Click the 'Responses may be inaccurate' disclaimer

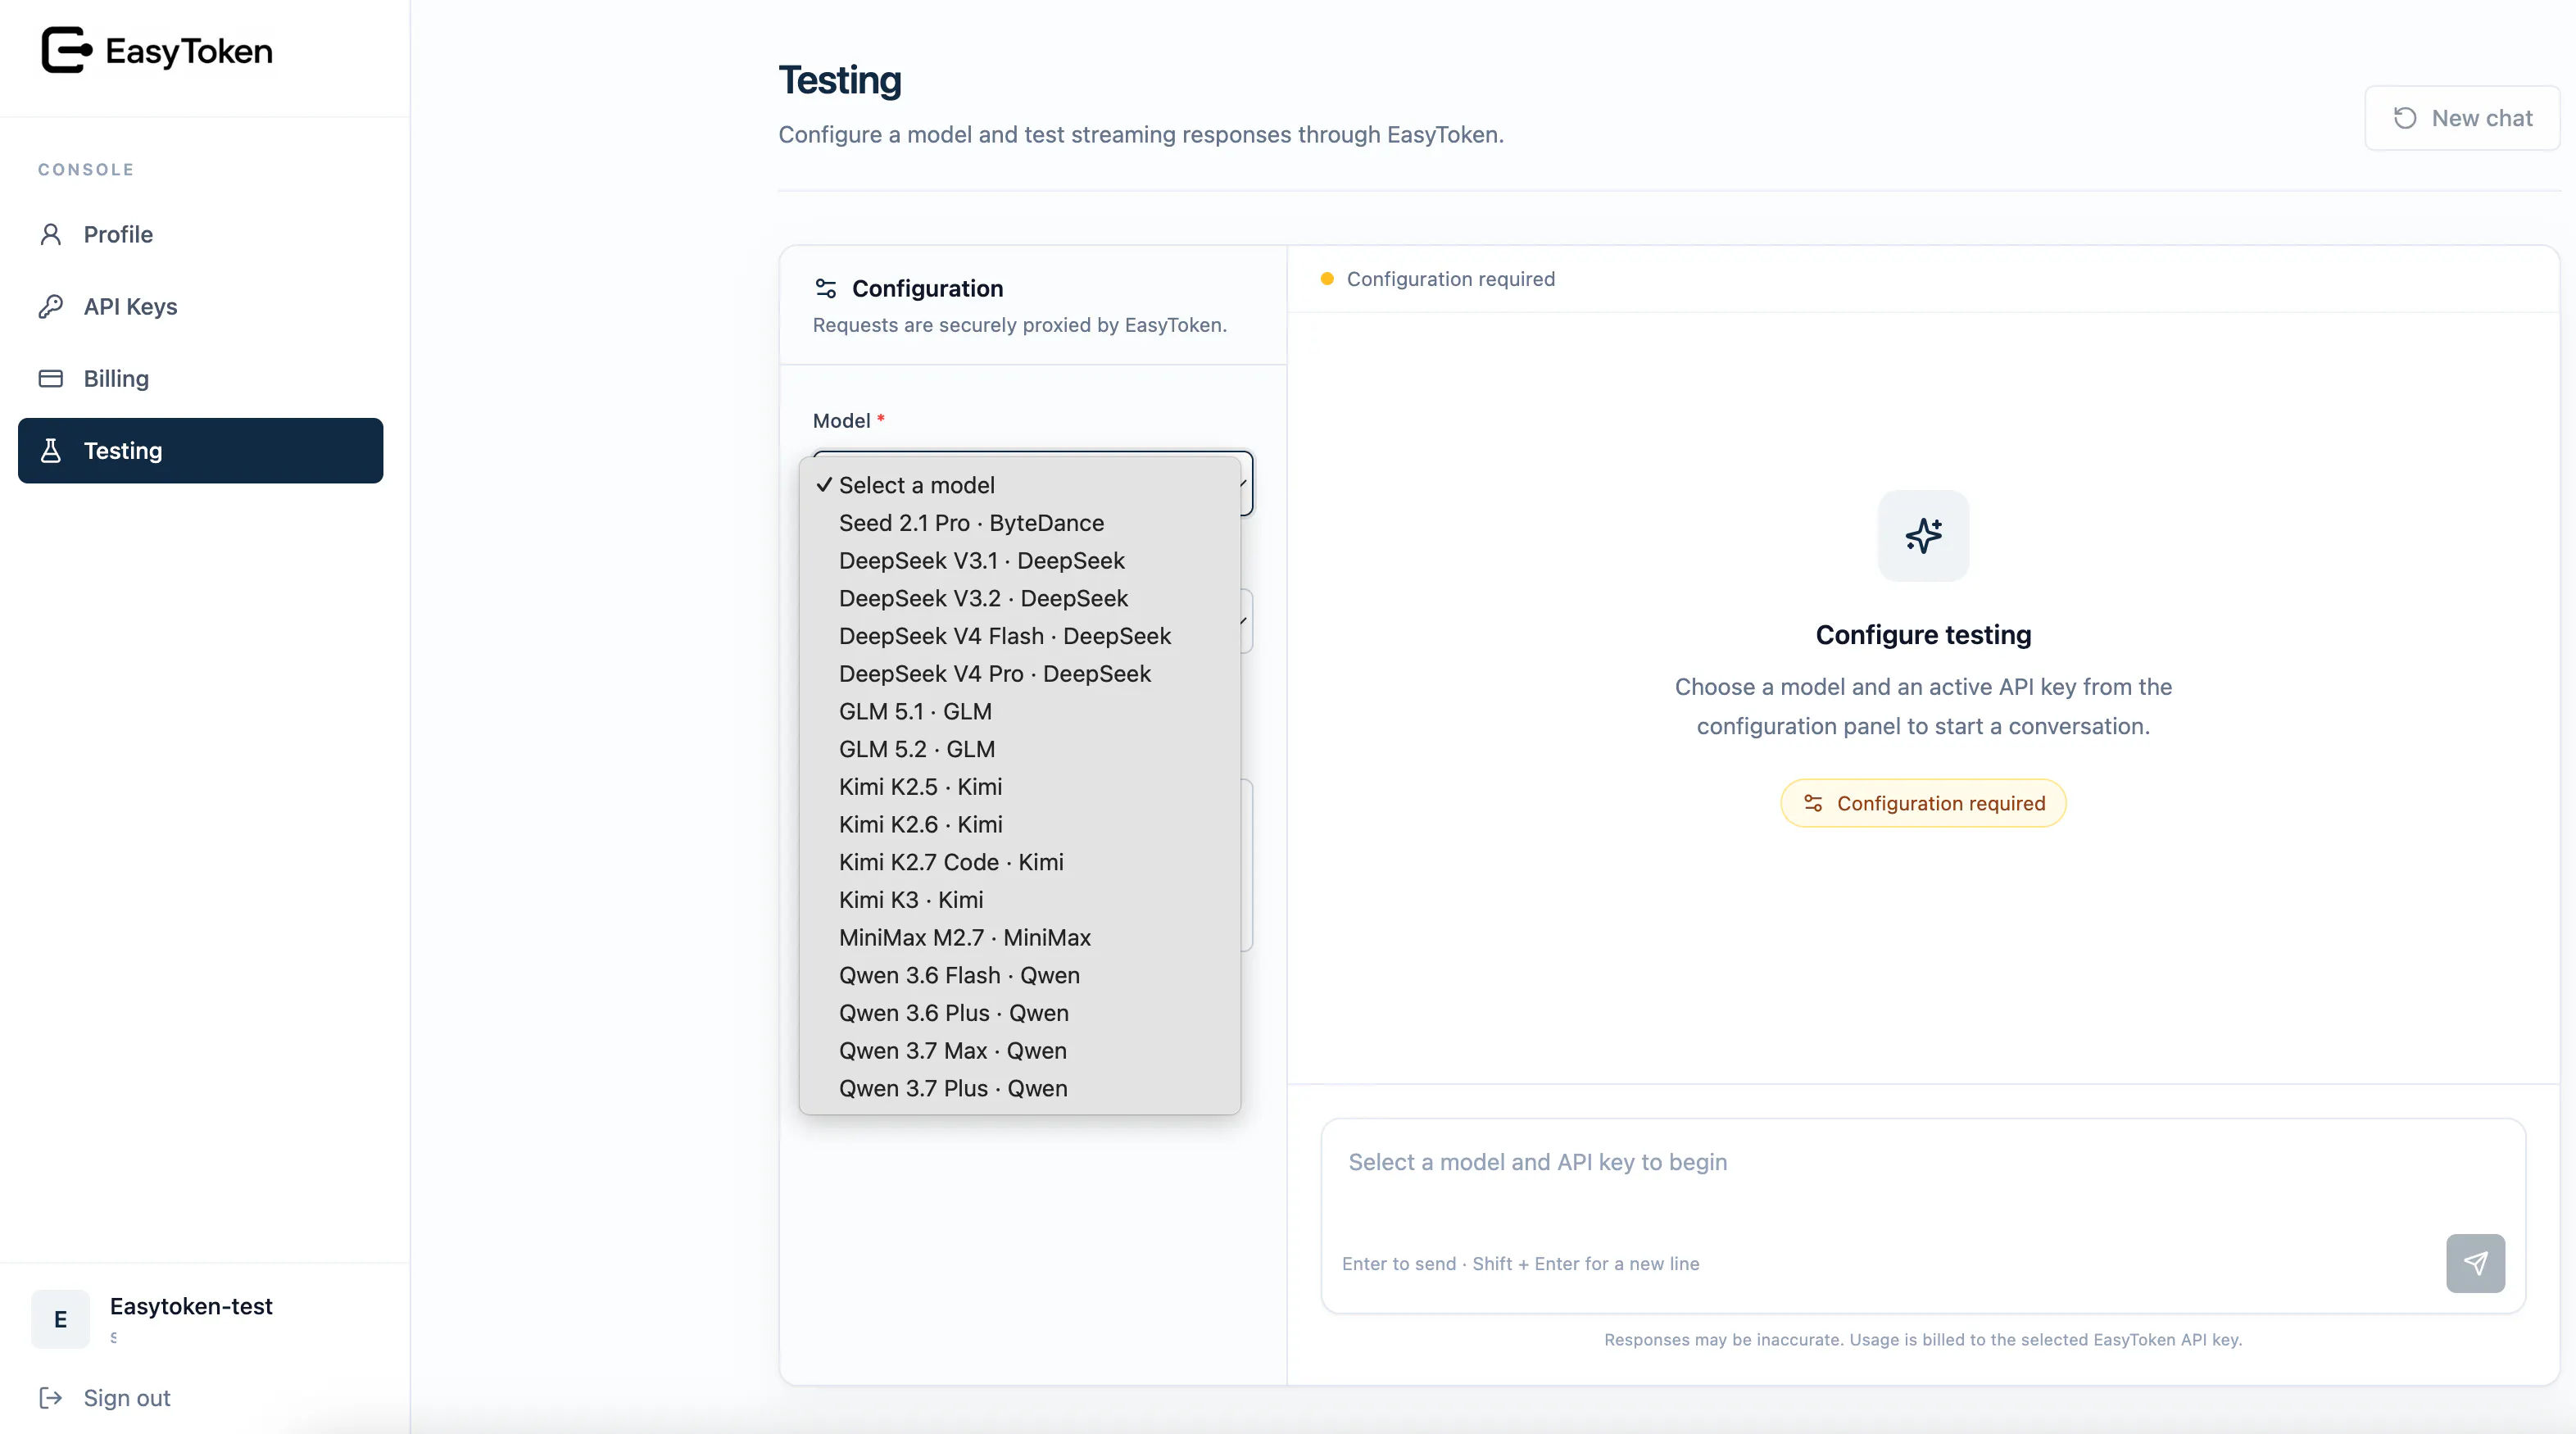click(x=1923, y=1339)
